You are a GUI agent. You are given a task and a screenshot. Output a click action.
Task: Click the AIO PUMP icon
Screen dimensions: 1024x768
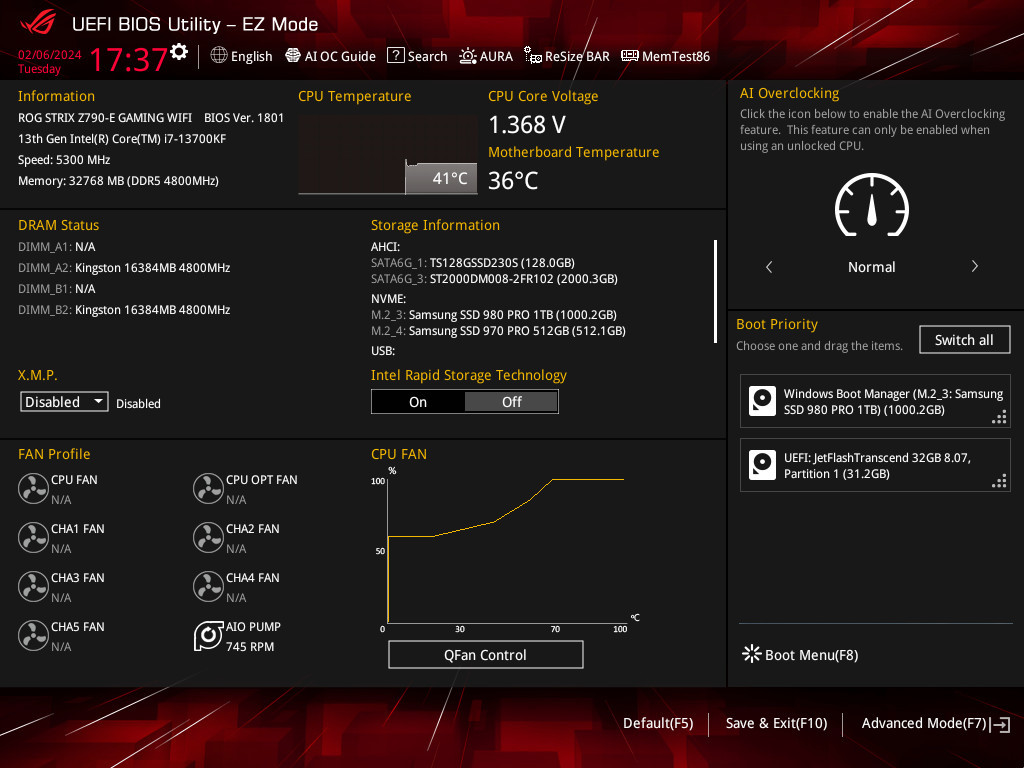(208, 636)
